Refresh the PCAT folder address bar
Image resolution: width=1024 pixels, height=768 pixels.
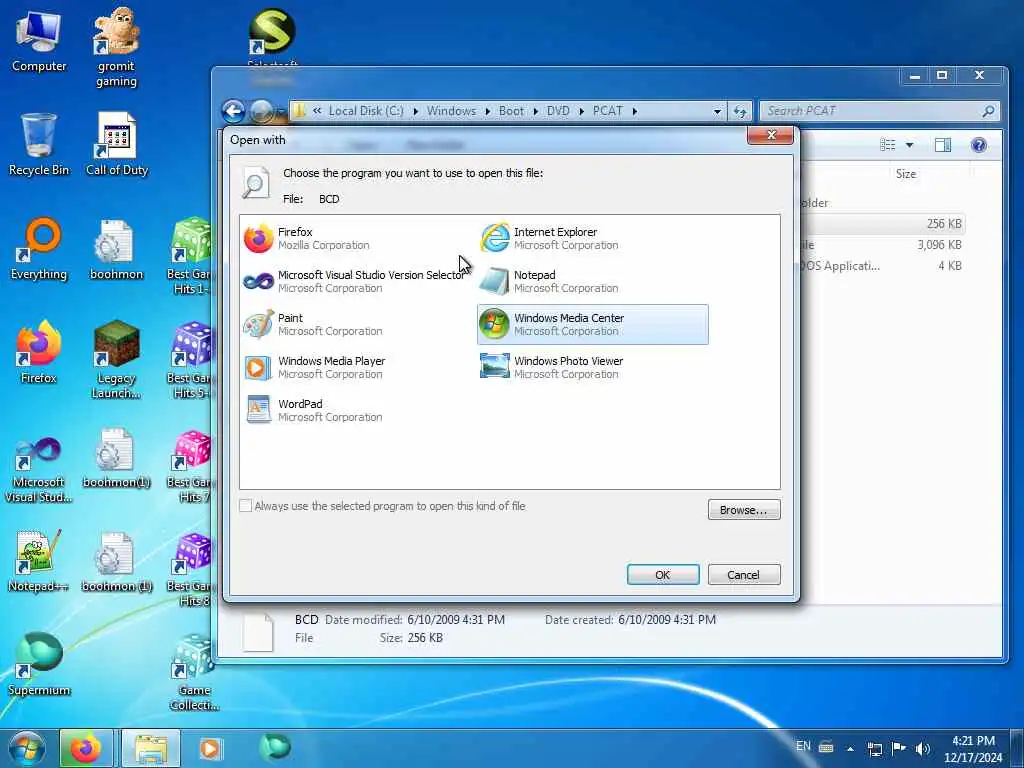click(x=740, y=111)
